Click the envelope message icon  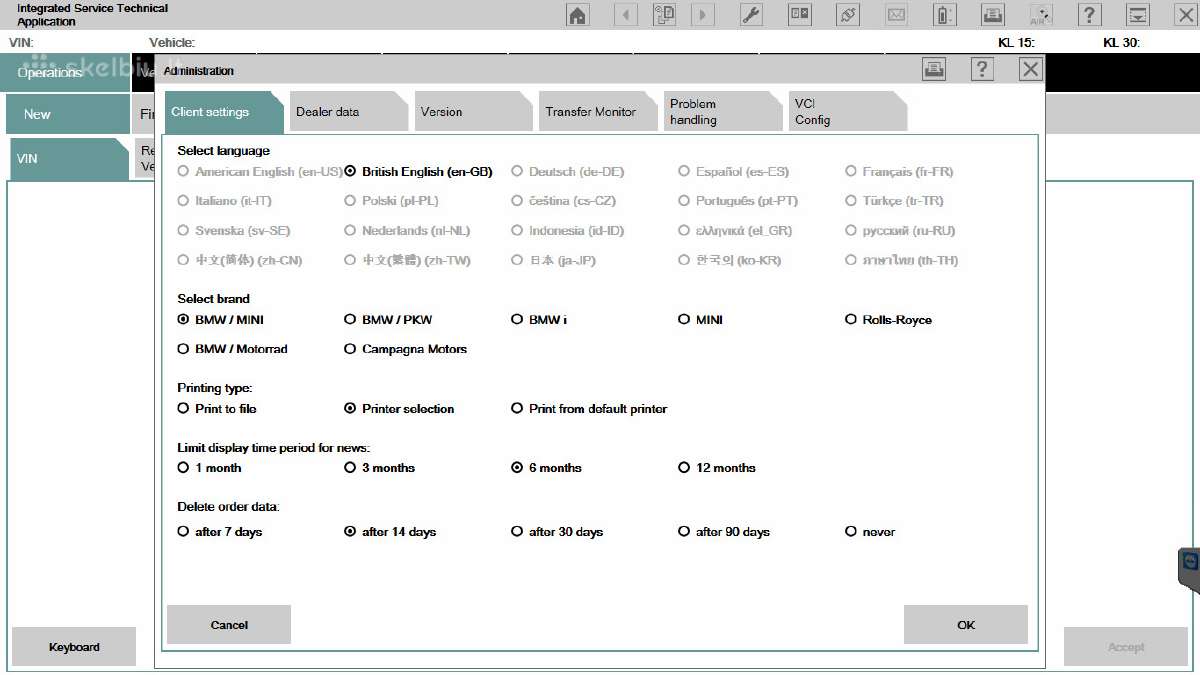[896, 15]
